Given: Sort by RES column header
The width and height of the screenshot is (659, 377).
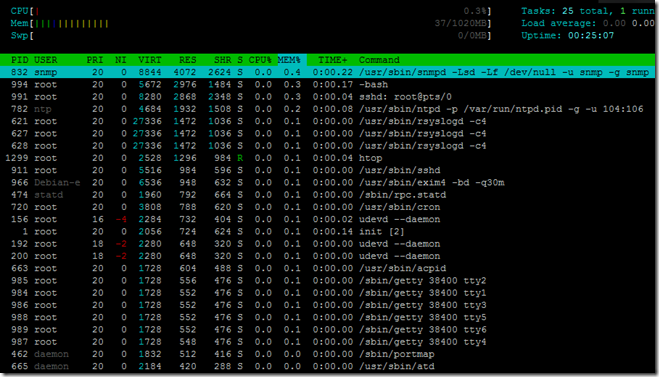Looking at the screenshot, I should [187, 60].
